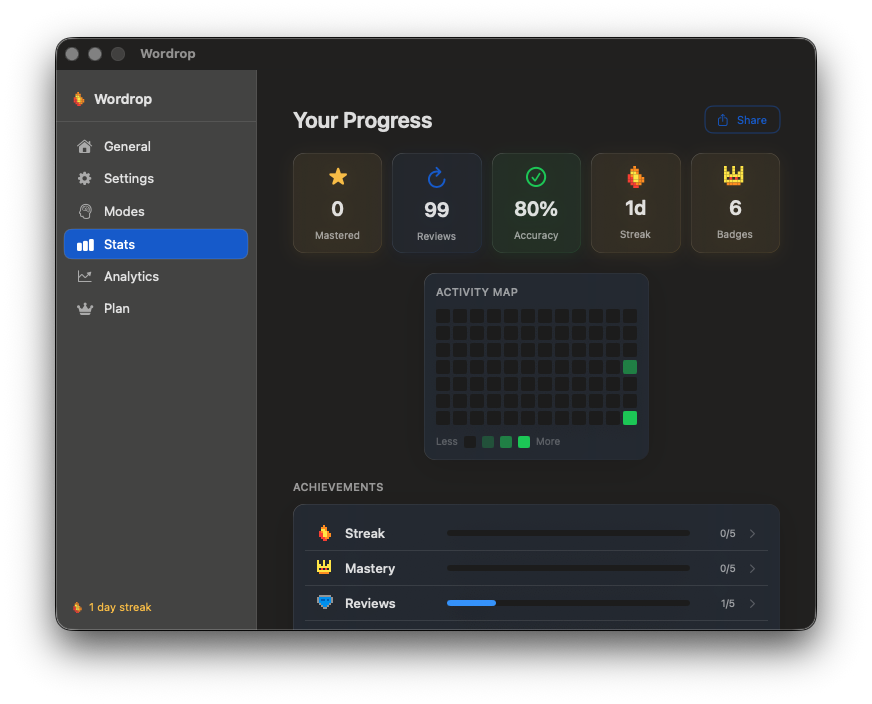Expand the Streak achievement chevron
The image size is (872, 704).
752,533
